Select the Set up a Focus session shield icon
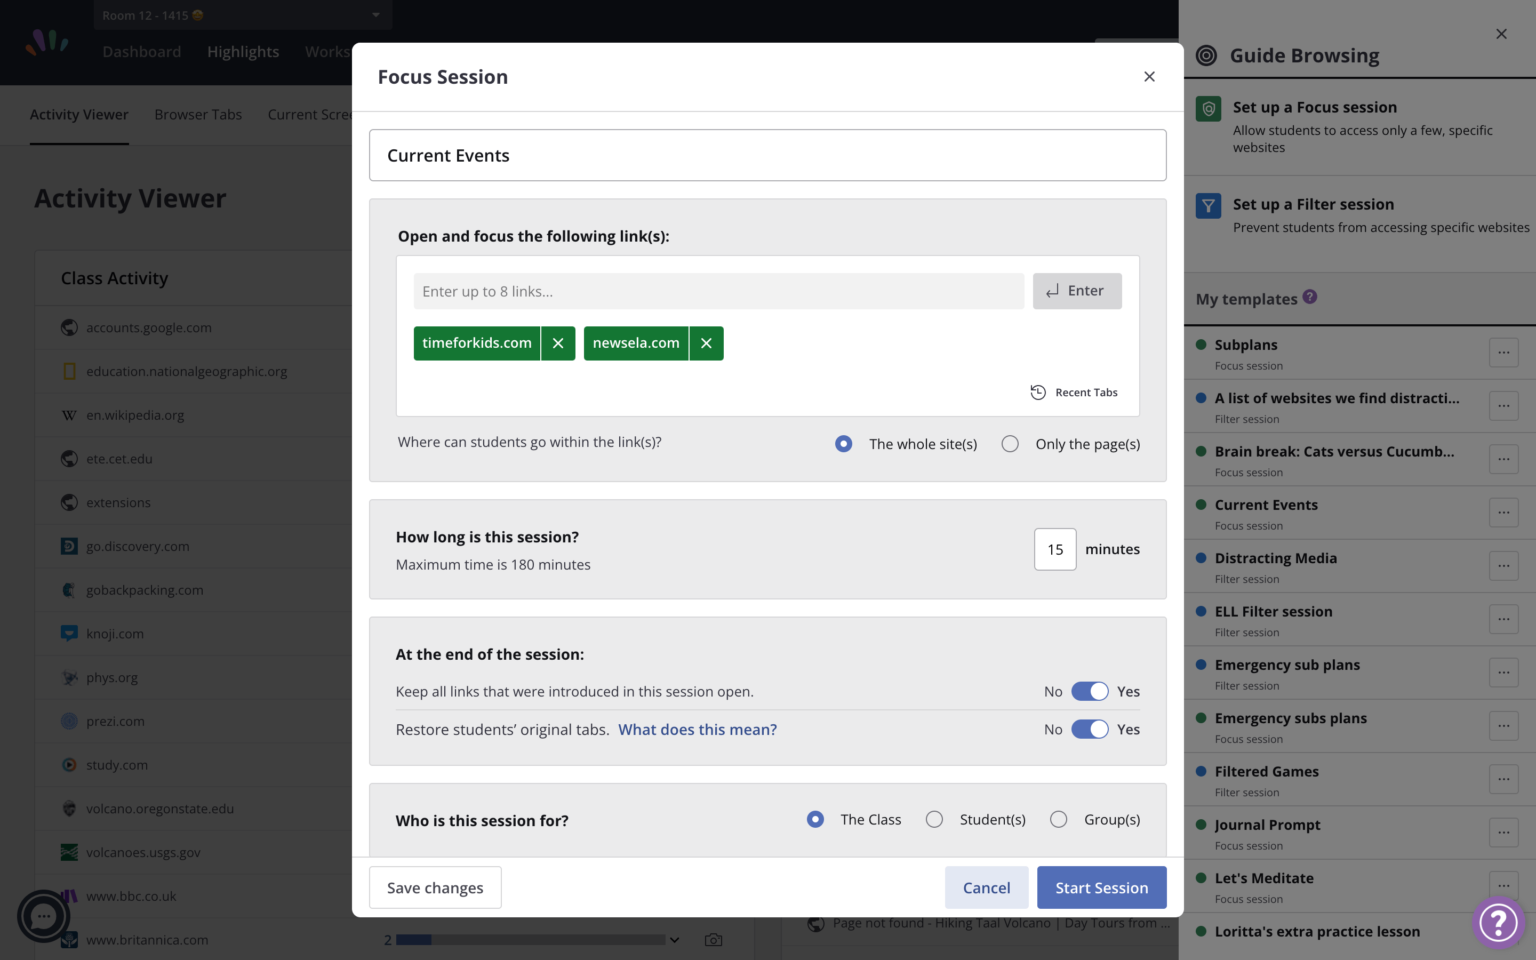1536x960 pixels. click(x=1208, y=108)
